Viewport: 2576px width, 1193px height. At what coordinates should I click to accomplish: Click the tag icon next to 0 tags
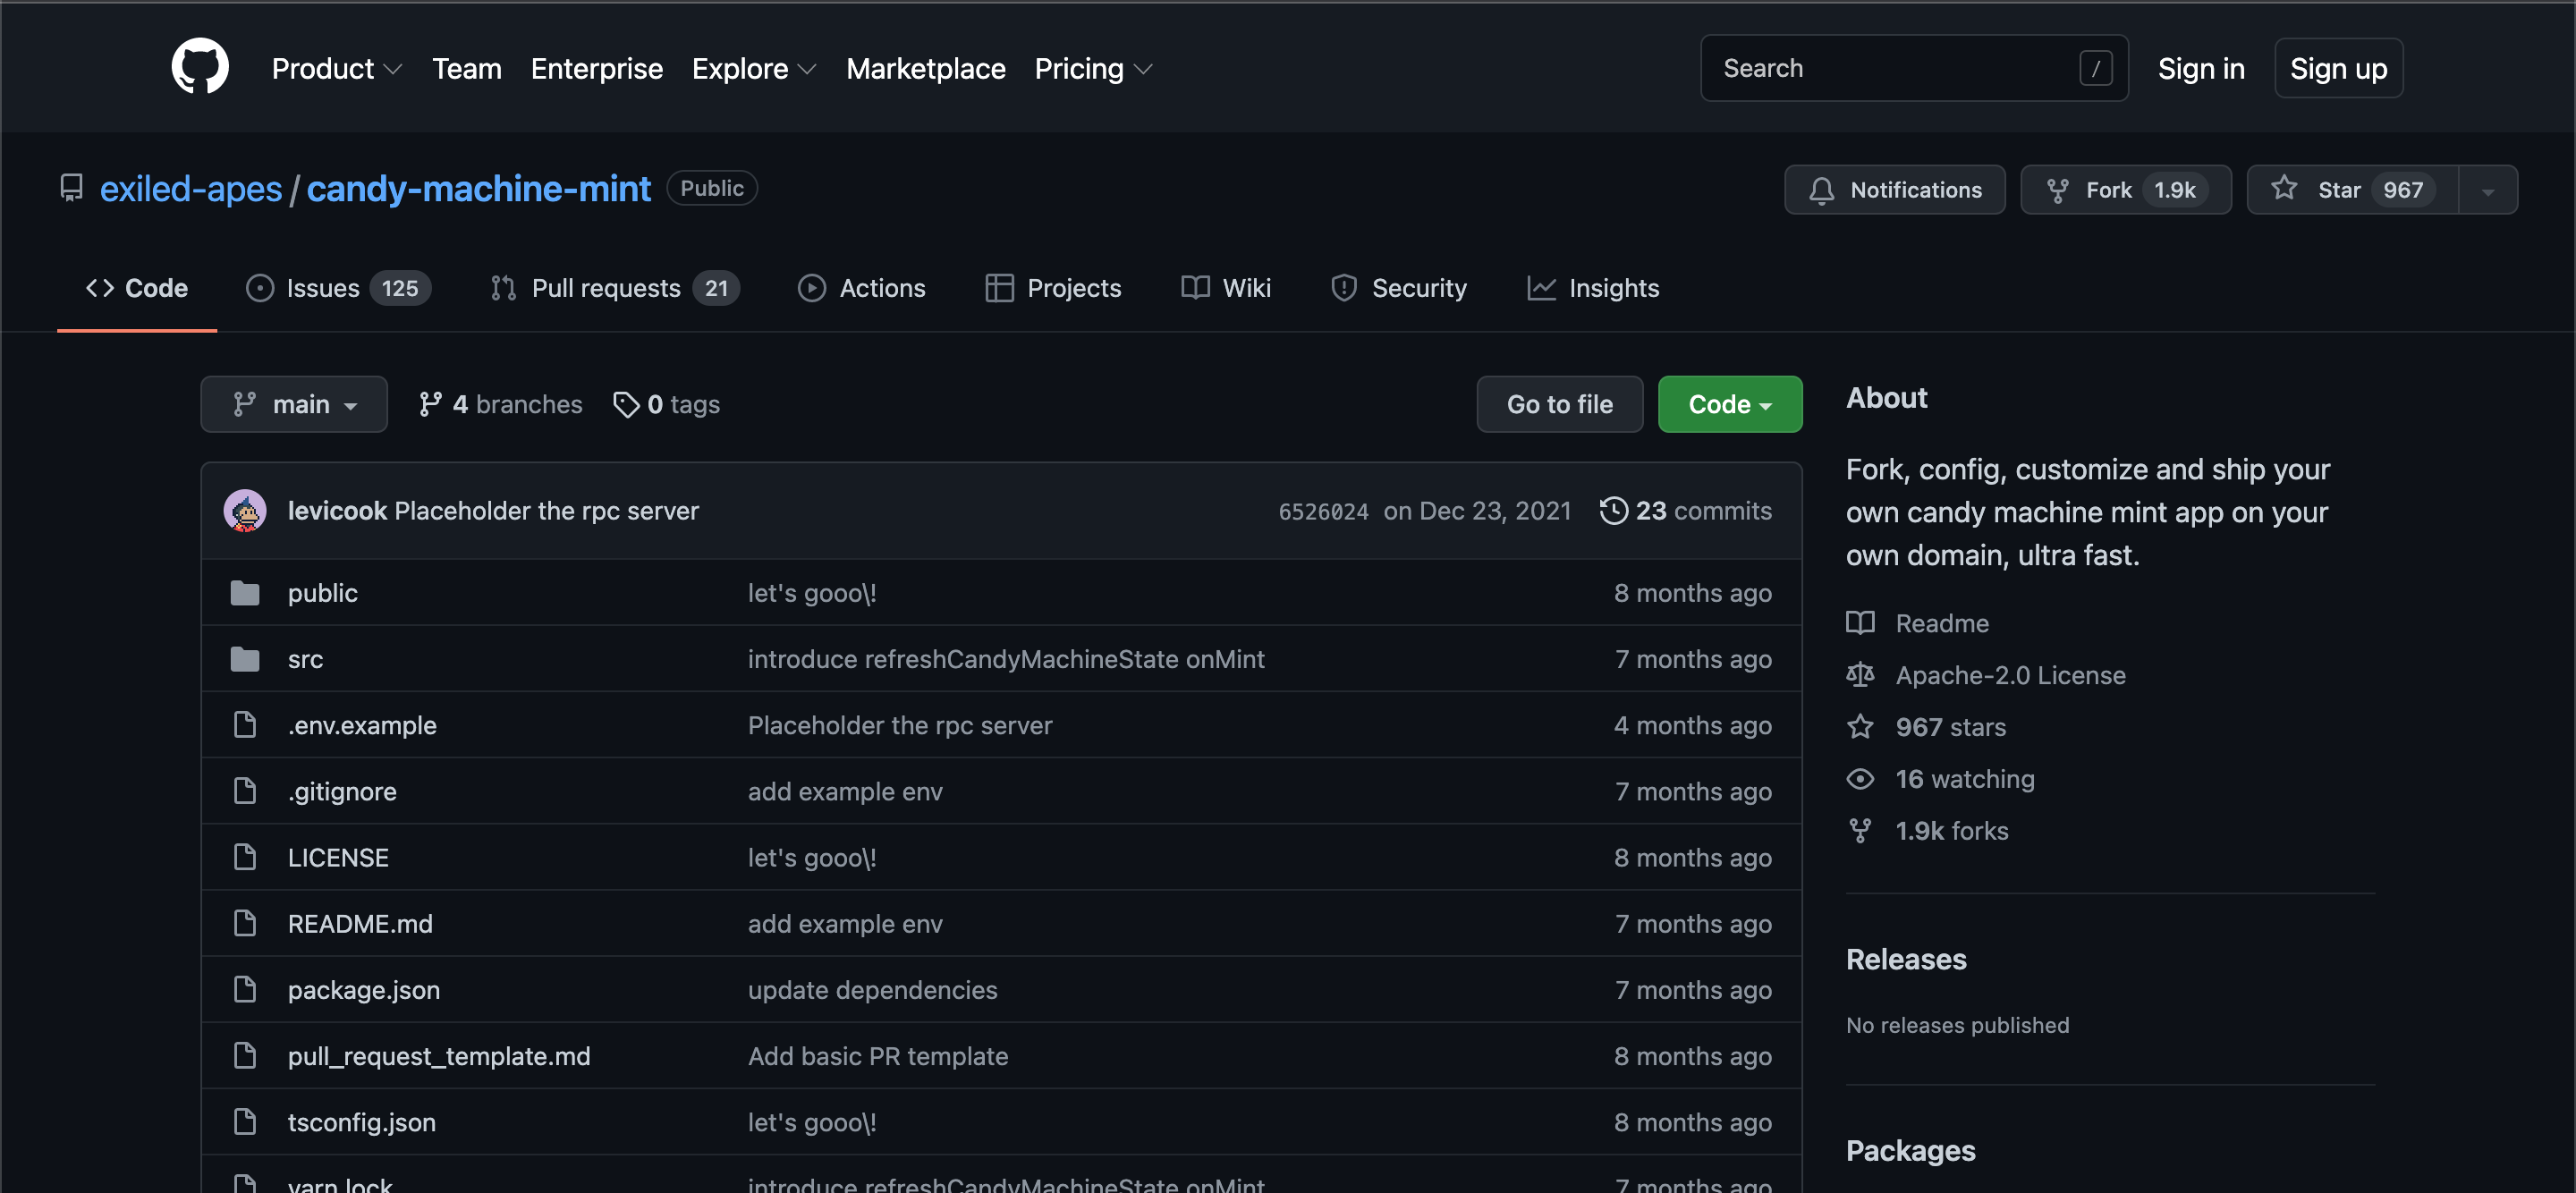[626, 404]
